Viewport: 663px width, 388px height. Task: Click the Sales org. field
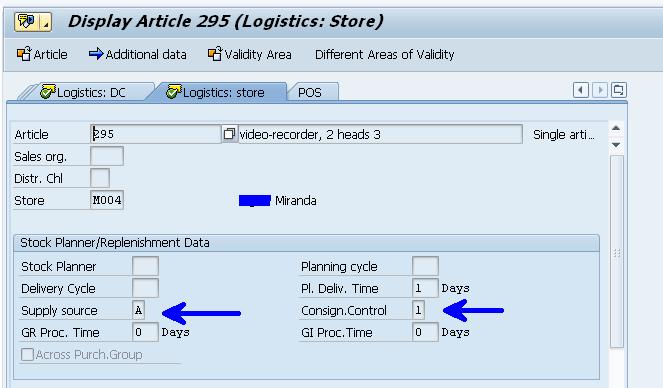point(107,156)
